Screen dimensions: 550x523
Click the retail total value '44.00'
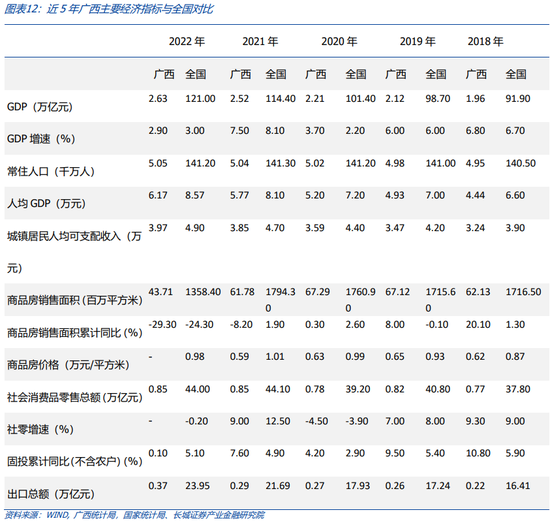(197, 389)
